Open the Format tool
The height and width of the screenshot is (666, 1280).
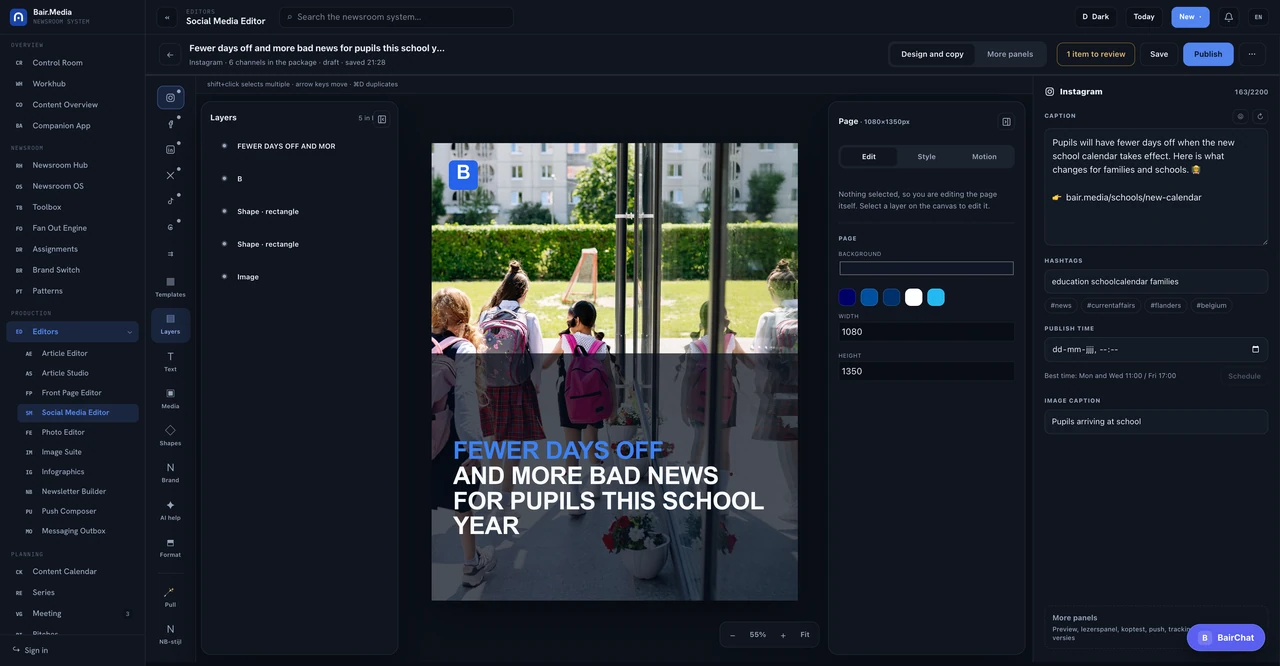[170, 547]
